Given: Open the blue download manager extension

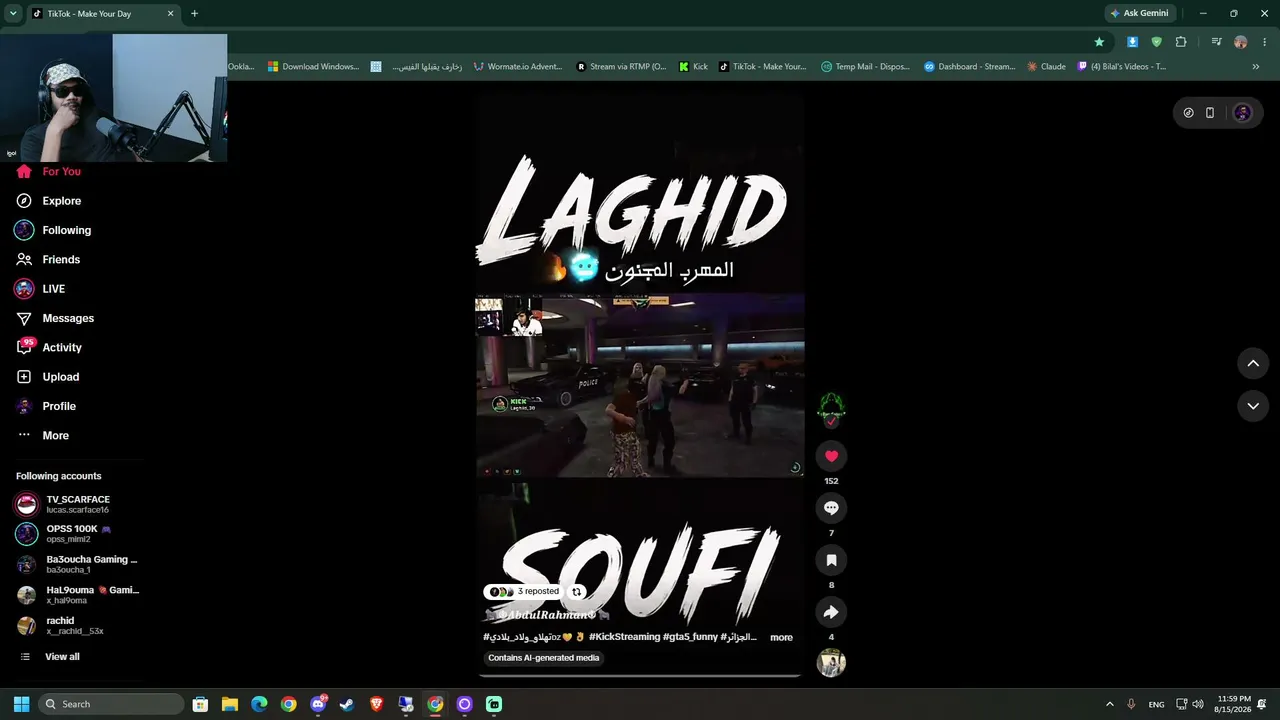Looking at the screenshot, I should [x=1132, y=42].
